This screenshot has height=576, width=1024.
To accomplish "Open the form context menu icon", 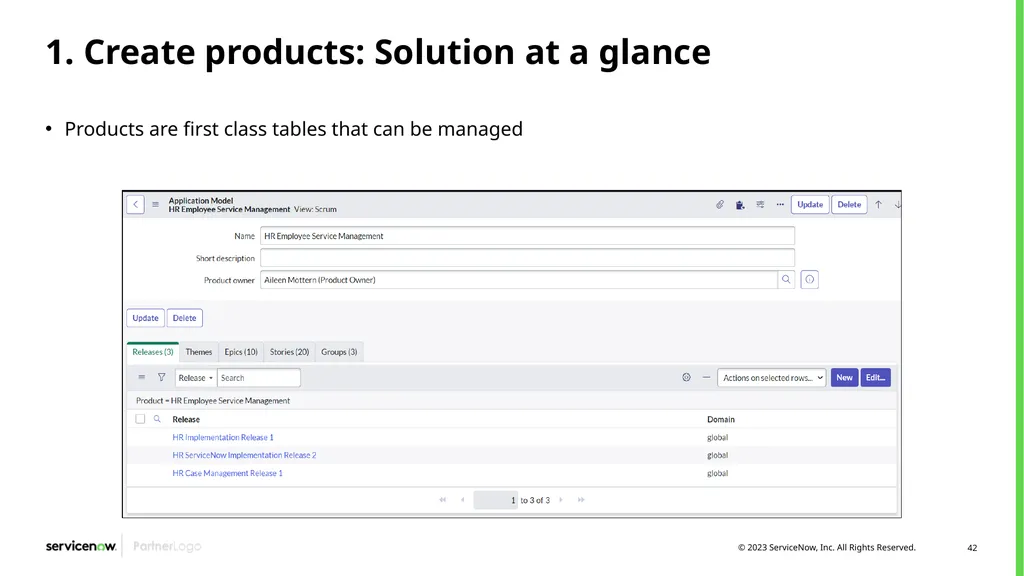I will pyautogui.click(x=155, y=204).
